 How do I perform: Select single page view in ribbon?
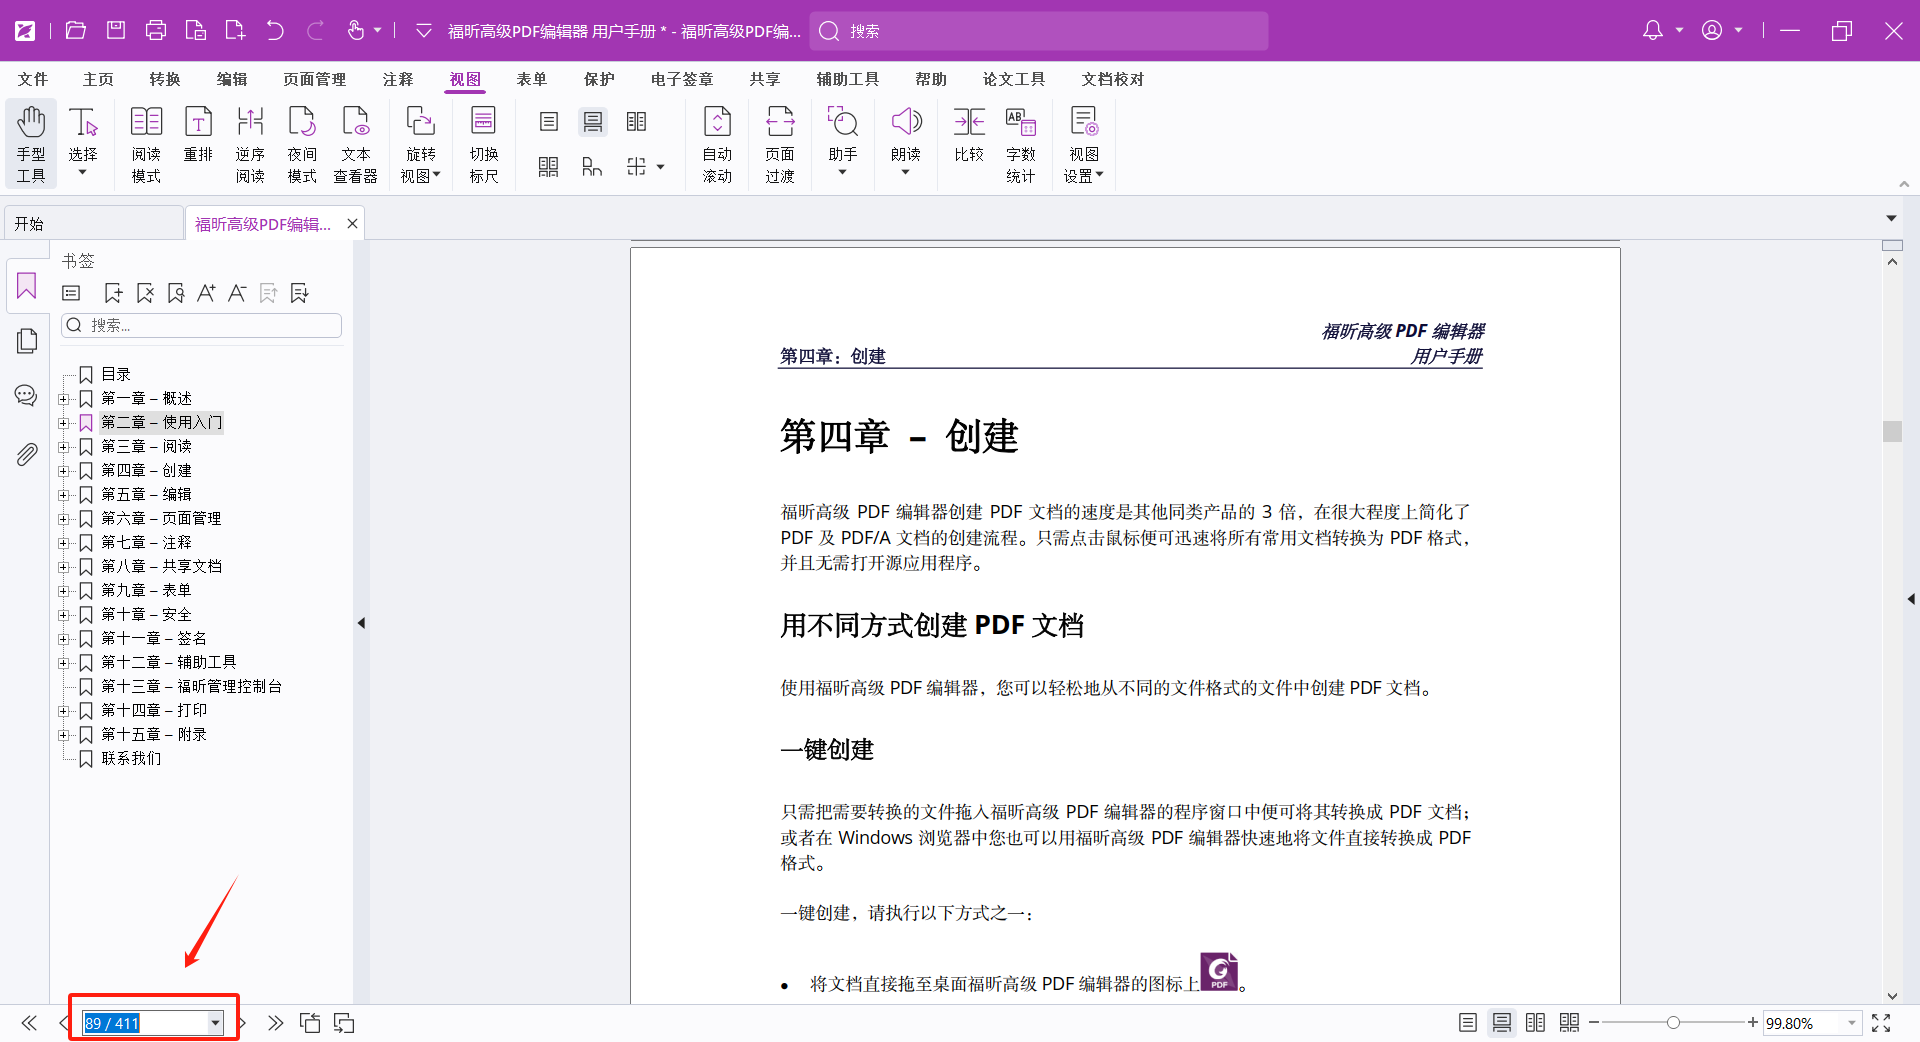[548, 122]
